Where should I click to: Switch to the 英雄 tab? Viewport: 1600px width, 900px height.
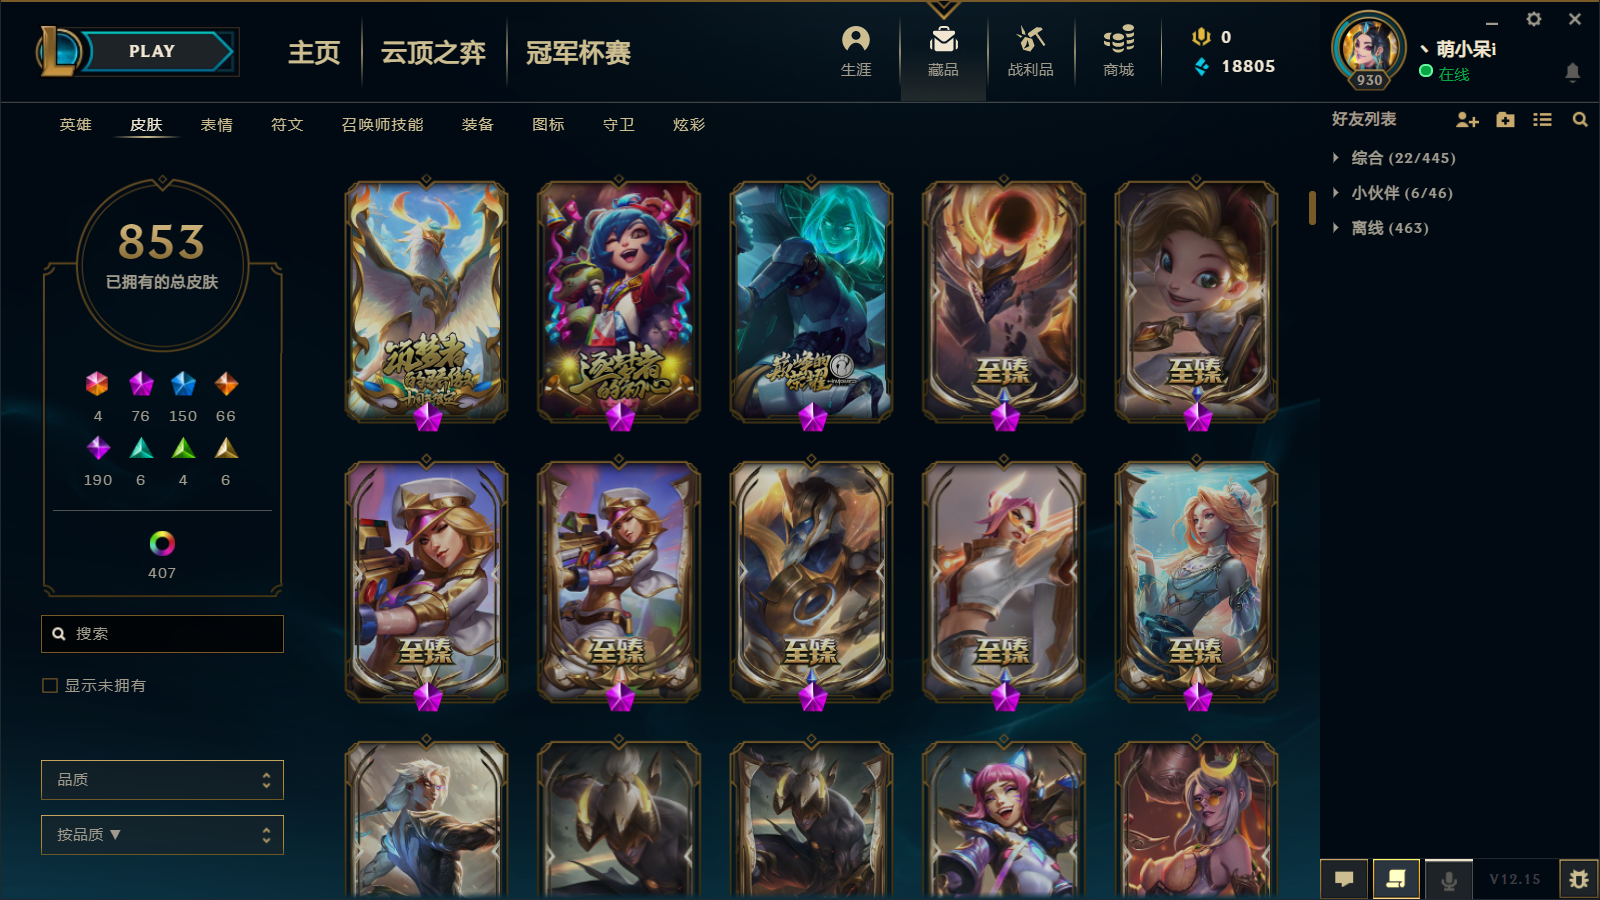point(75,125)
